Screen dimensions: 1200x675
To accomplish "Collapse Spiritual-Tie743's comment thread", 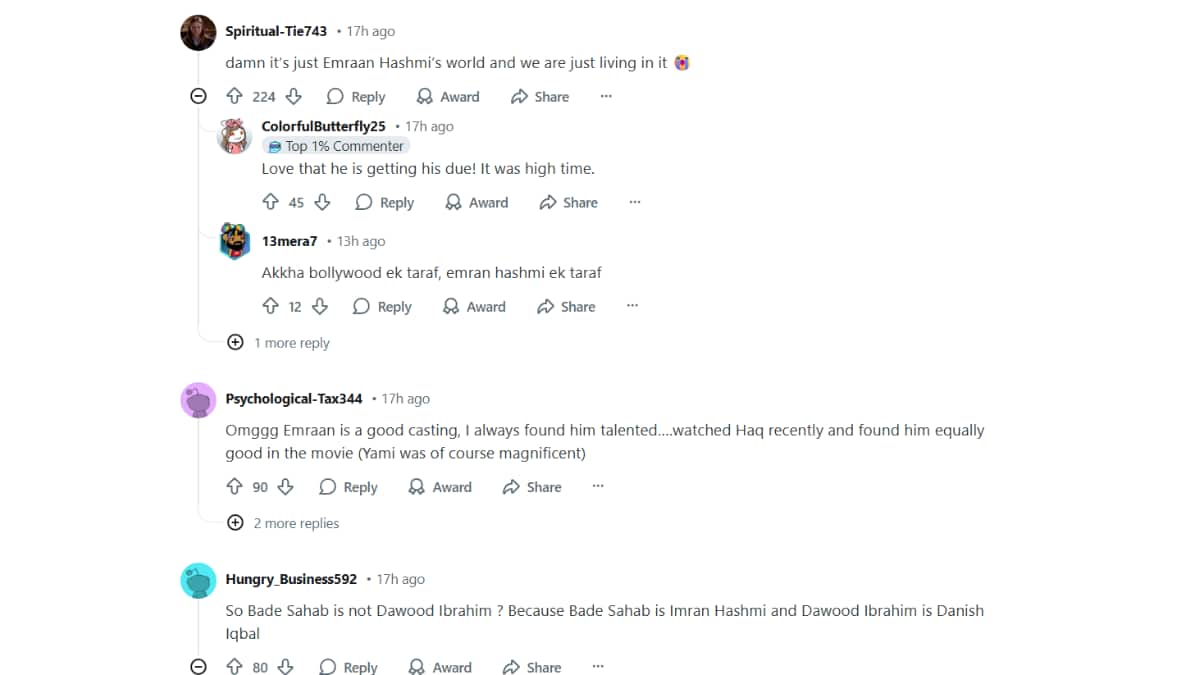I will click(x=198, y=96).
